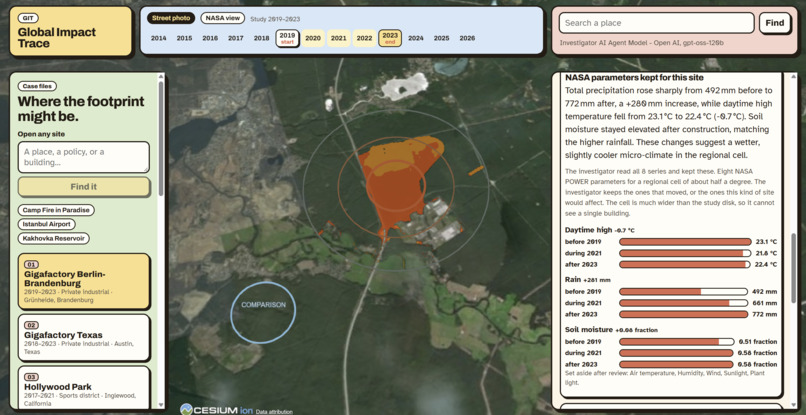Choose the Istanbul Airport suggestion

pos(47,224)
